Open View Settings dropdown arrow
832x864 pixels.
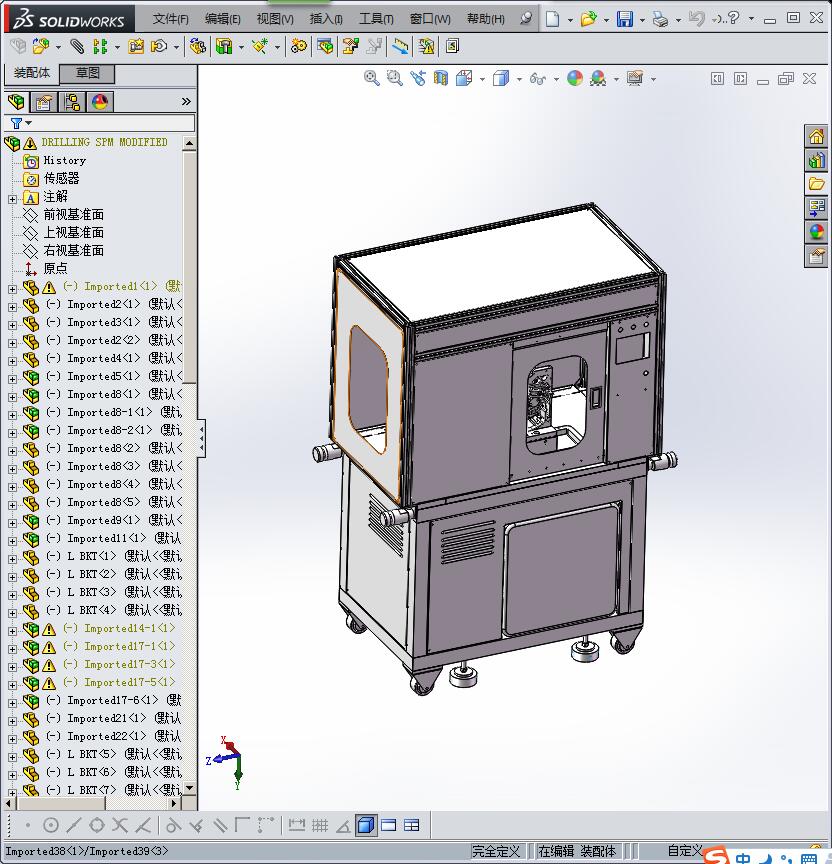pyautogui.click(x=653, y=80)
